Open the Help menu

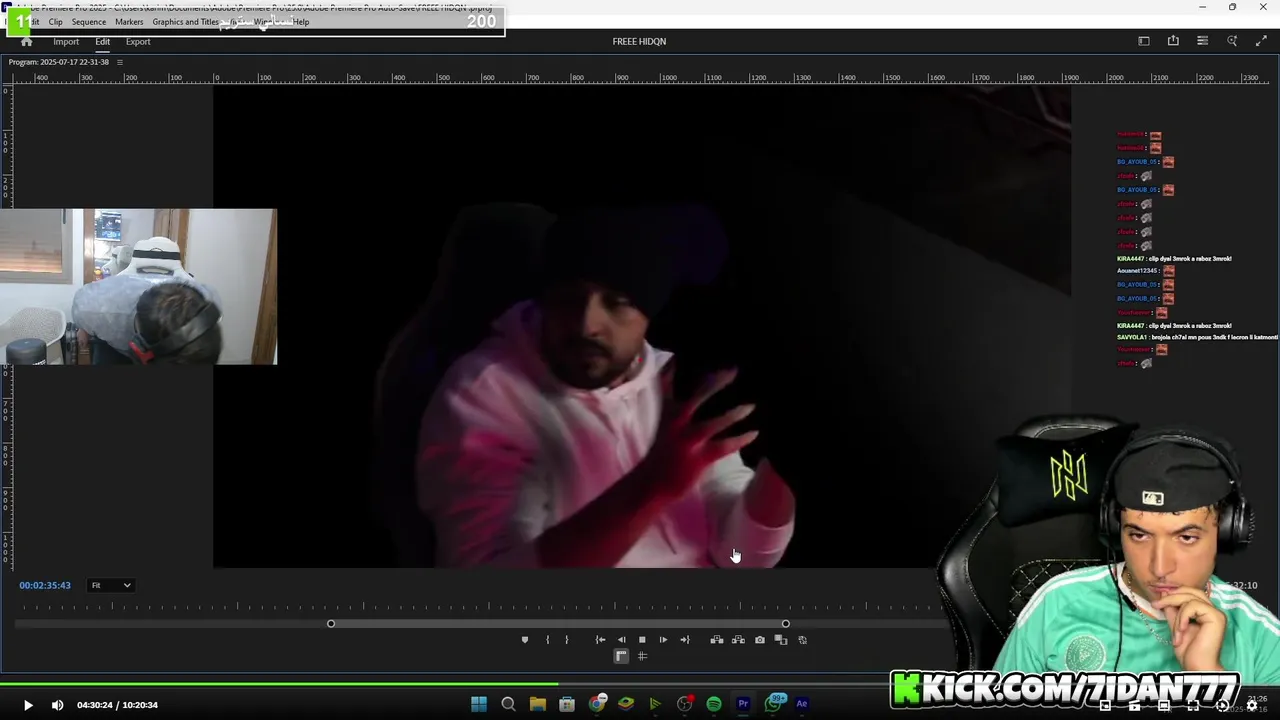point(301,22)
